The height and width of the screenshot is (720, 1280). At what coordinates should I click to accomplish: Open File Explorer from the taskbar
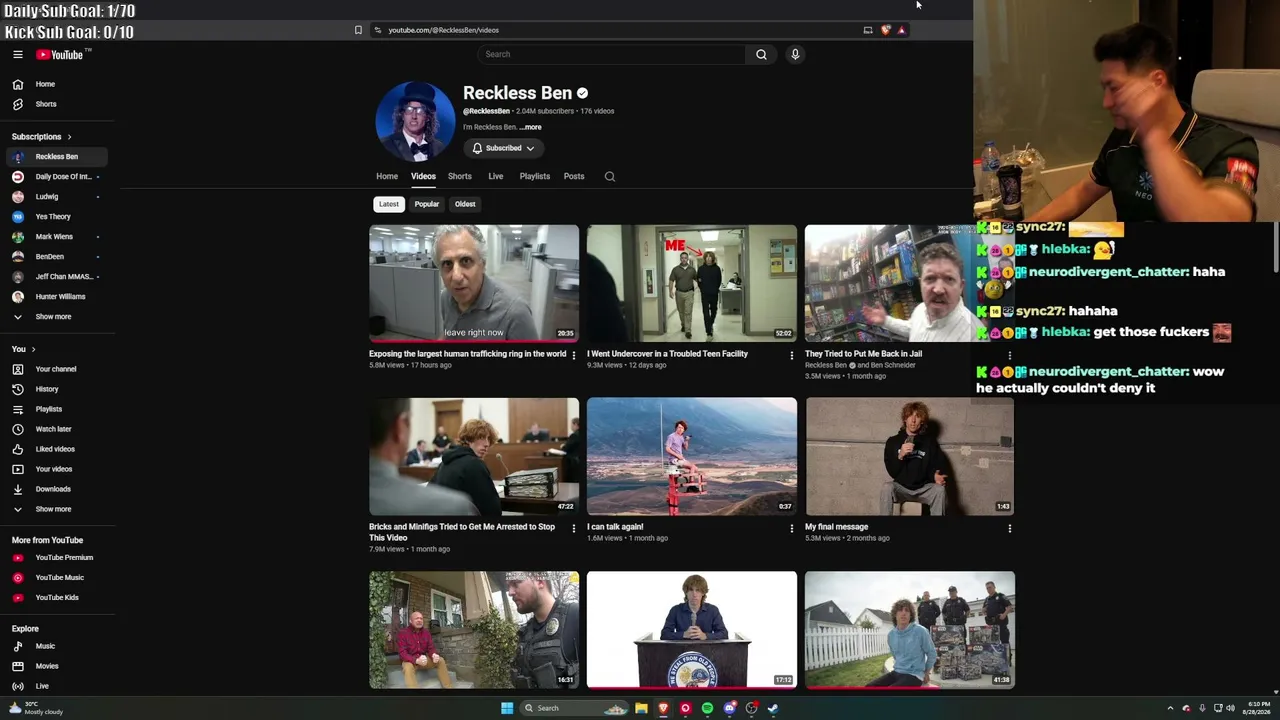pyautogui.click(x=641, y=708)
